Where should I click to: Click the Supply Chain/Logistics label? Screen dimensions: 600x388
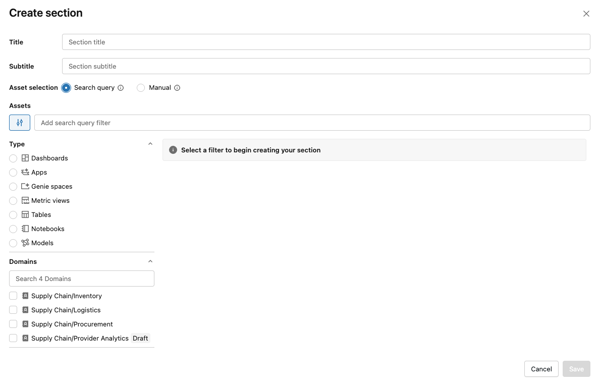click(66, 310)
